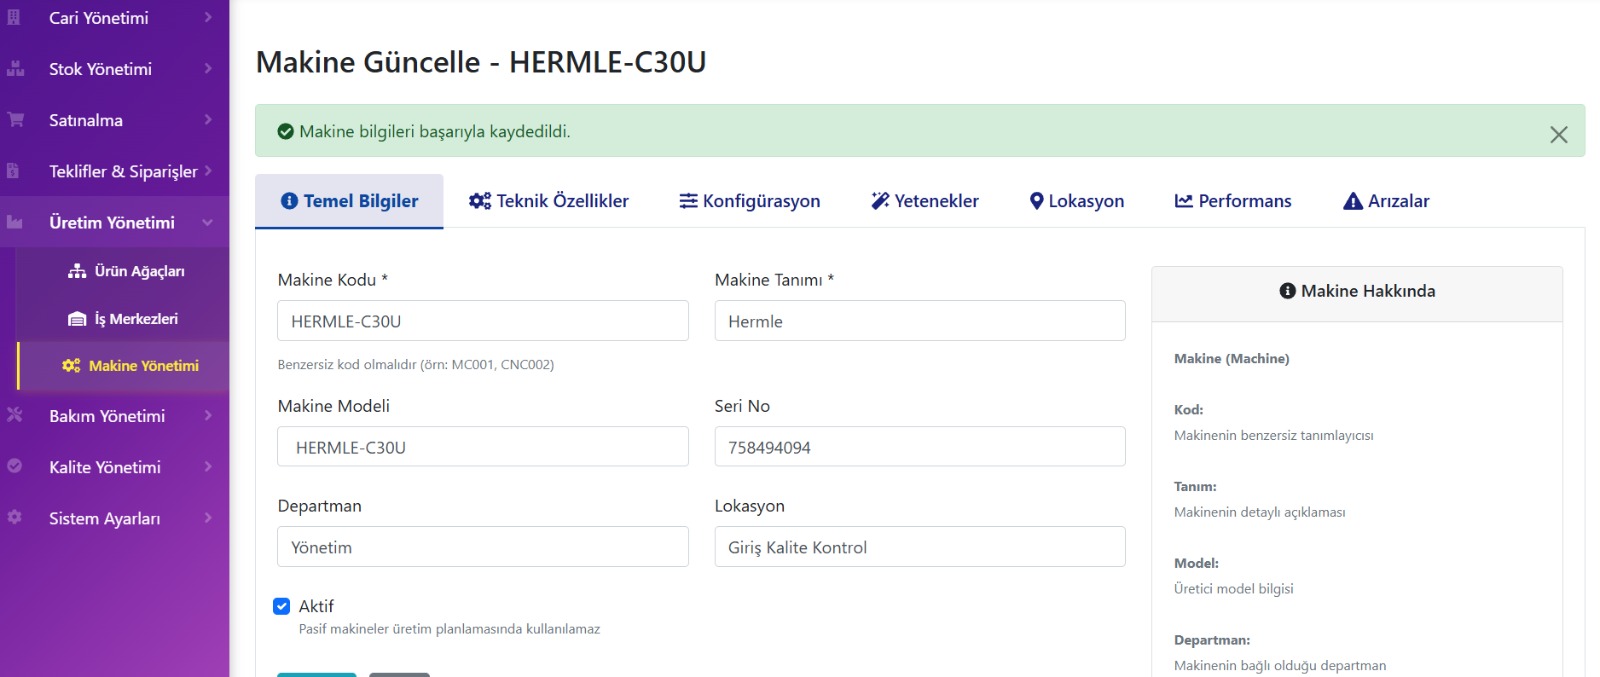Toggle the Aktif checkbox
The width and height of the screenshot is (1600, 677).
point(282,606)
